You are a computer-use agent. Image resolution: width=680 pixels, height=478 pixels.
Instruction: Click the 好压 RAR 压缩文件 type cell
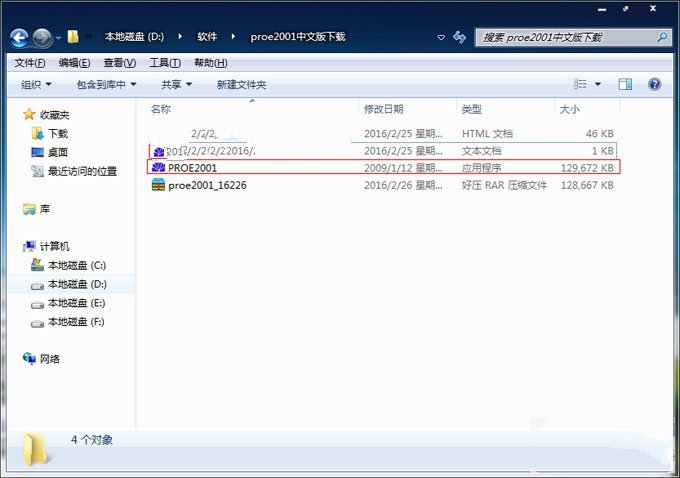[504, 185]
